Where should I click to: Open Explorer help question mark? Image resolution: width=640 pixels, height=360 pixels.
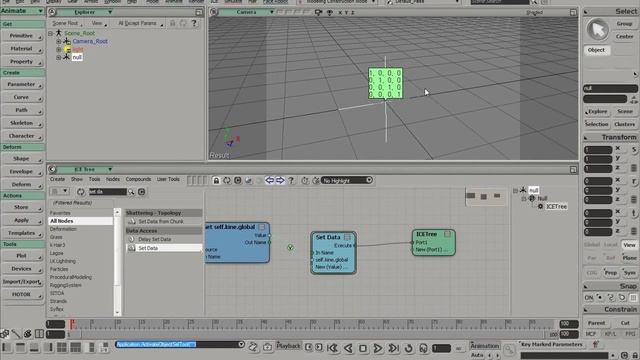pos(194,23)
